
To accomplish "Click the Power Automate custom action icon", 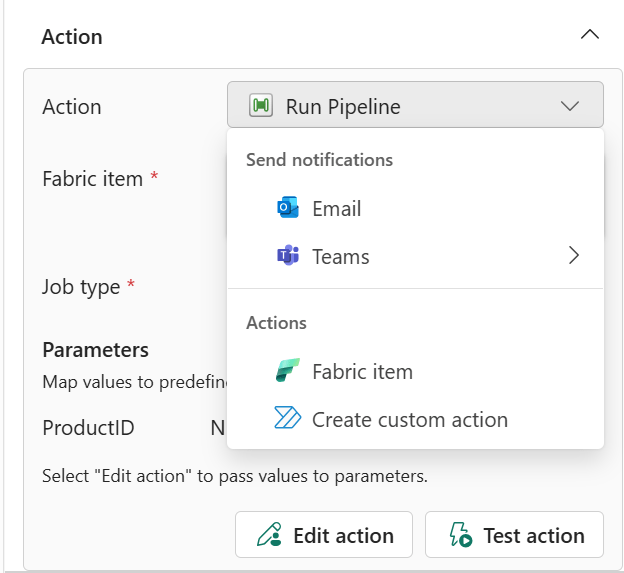I will [x=287, y=419].
